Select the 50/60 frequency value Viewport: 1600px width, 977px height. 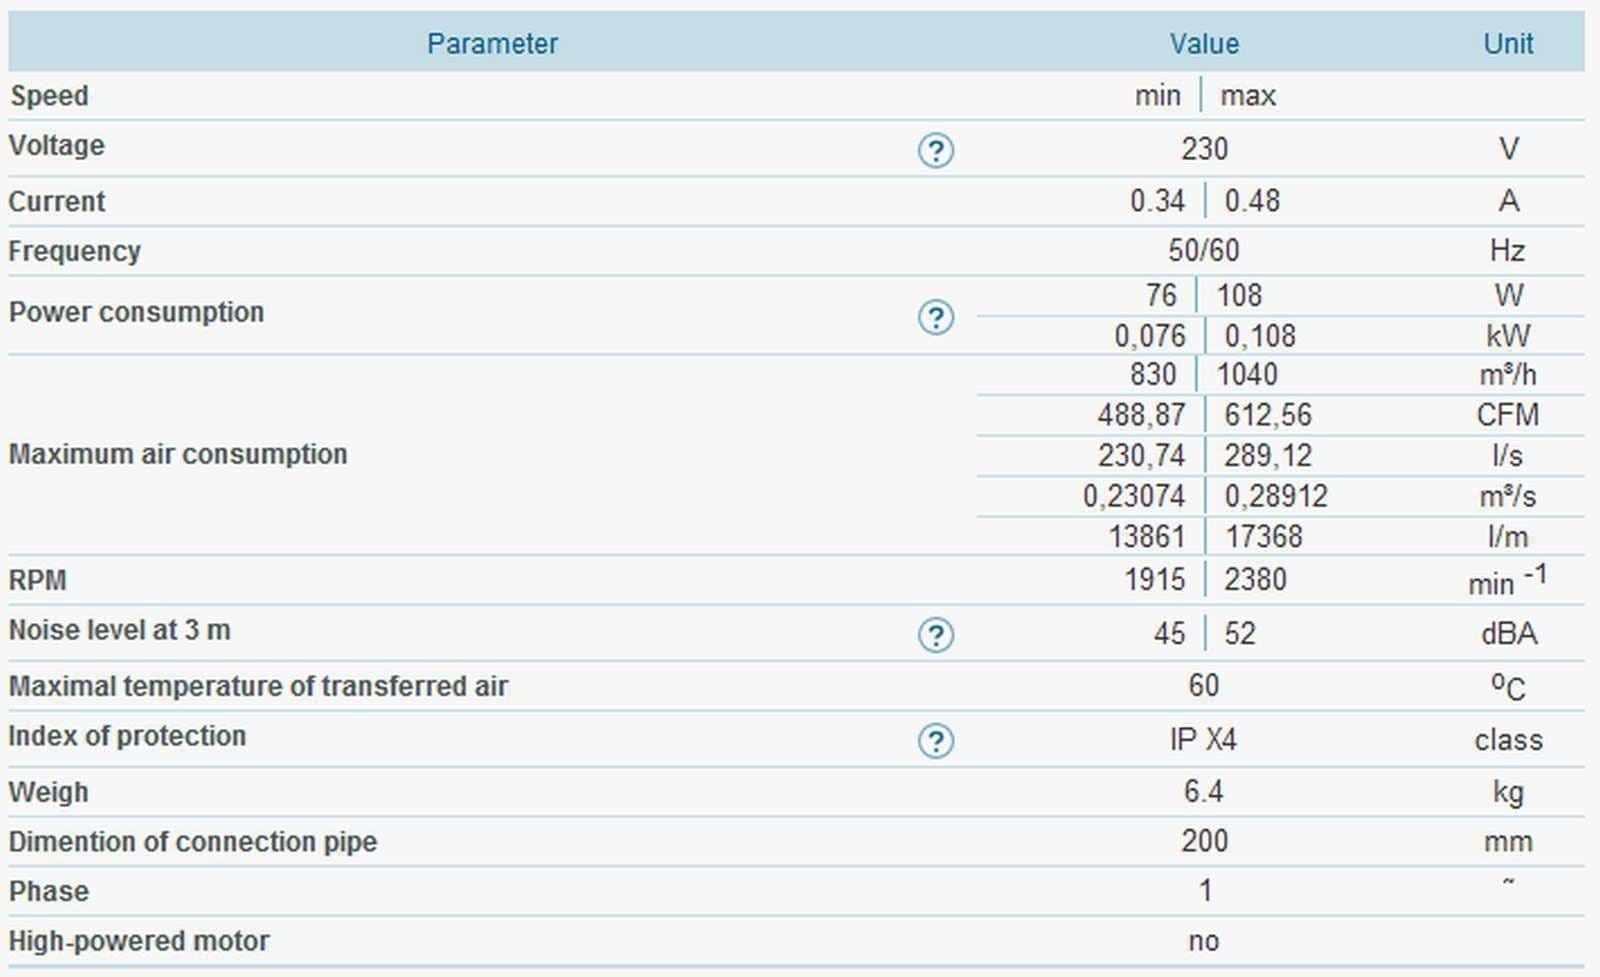tap(1204, 250)
